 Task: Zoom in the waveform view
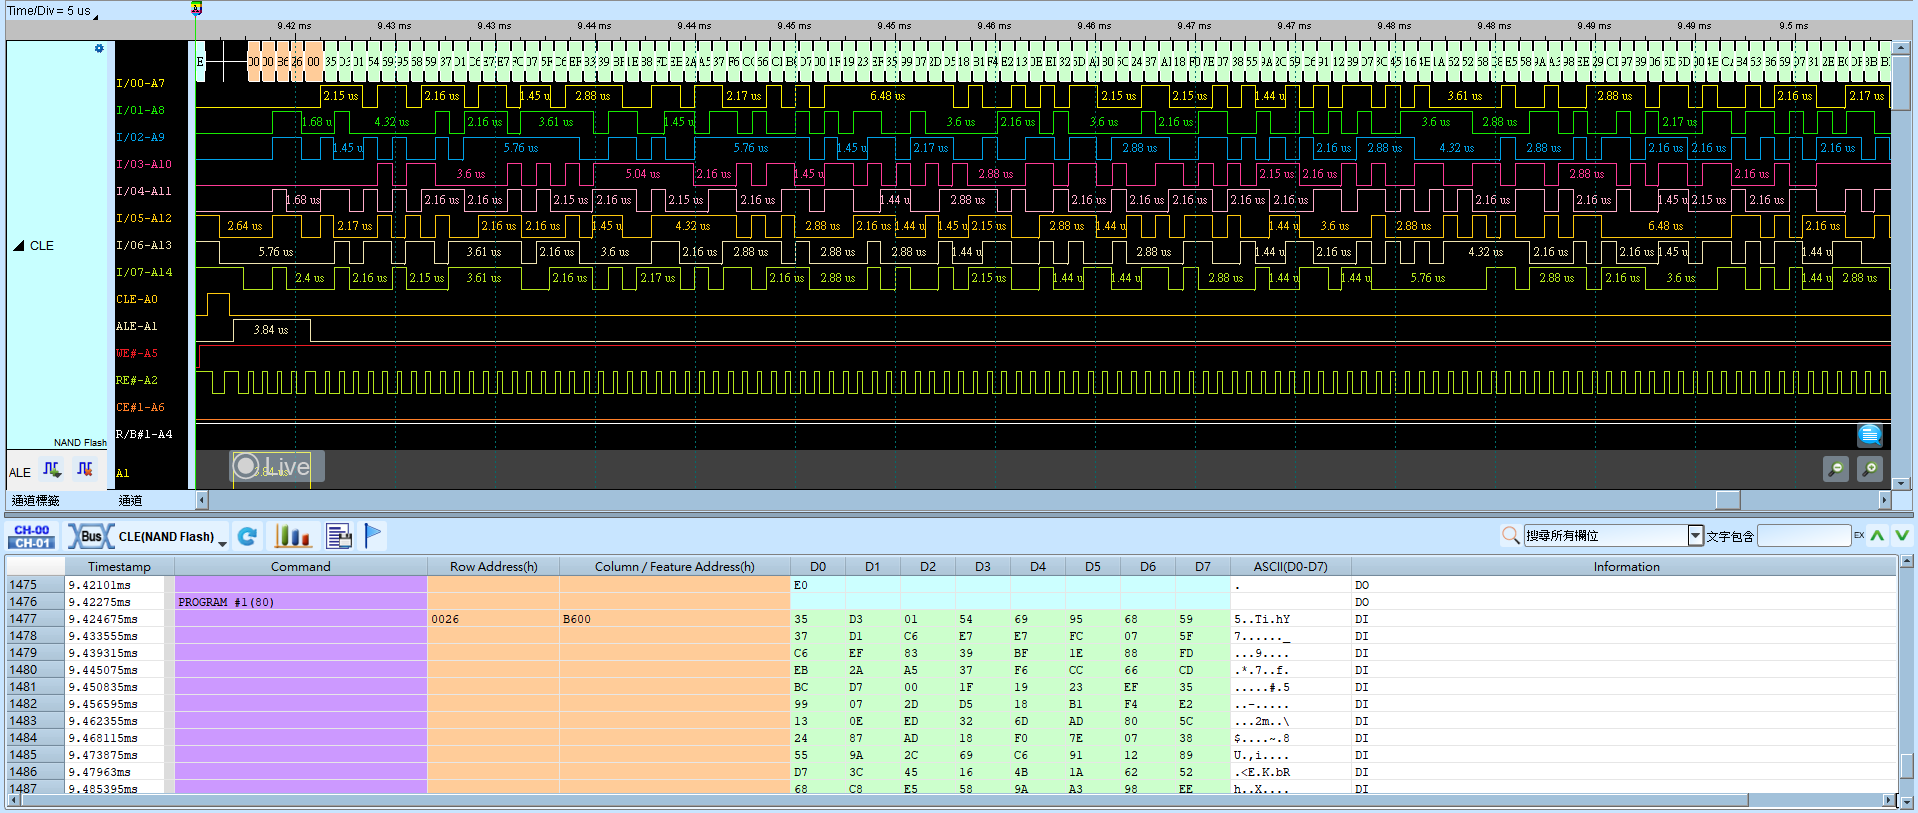click(x=1870, y=468)
